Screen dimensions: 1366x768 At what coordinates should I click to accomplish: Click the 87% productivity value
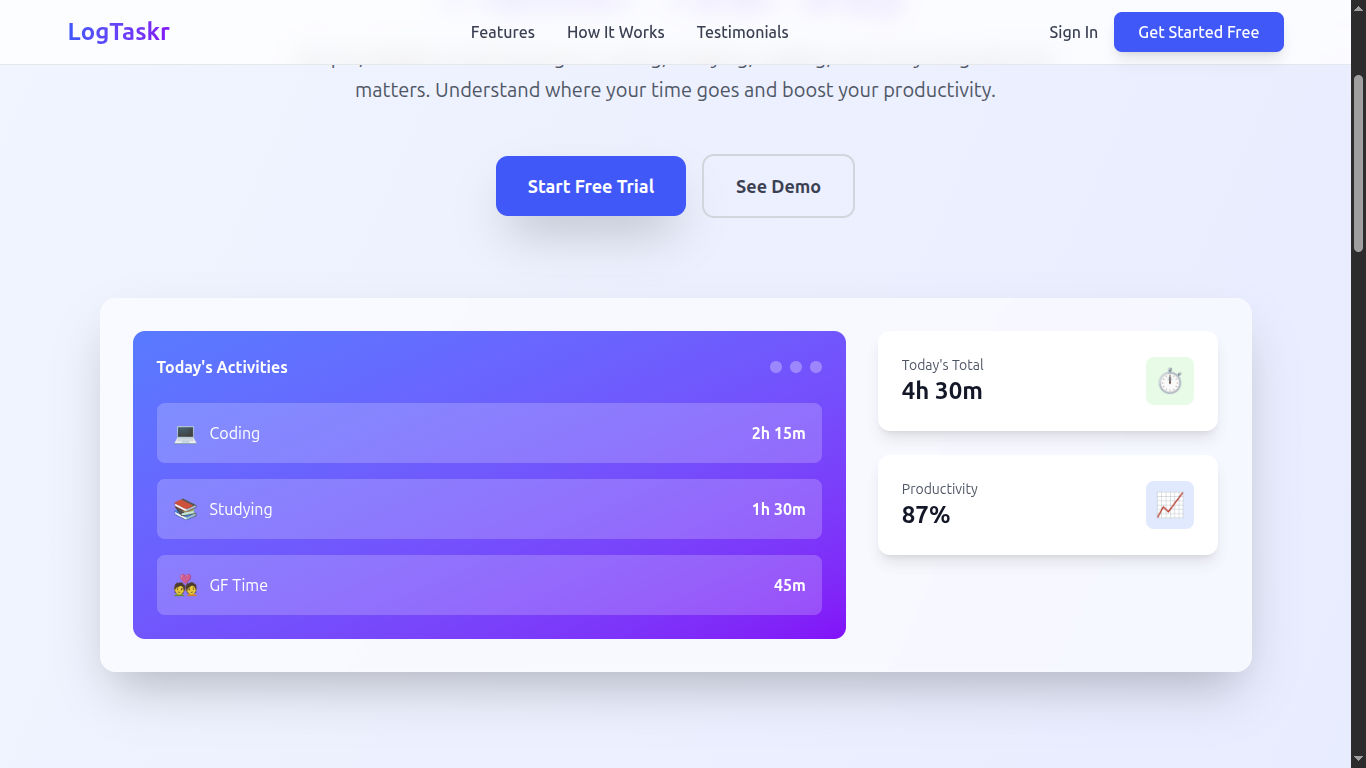[x=926, y=515]
